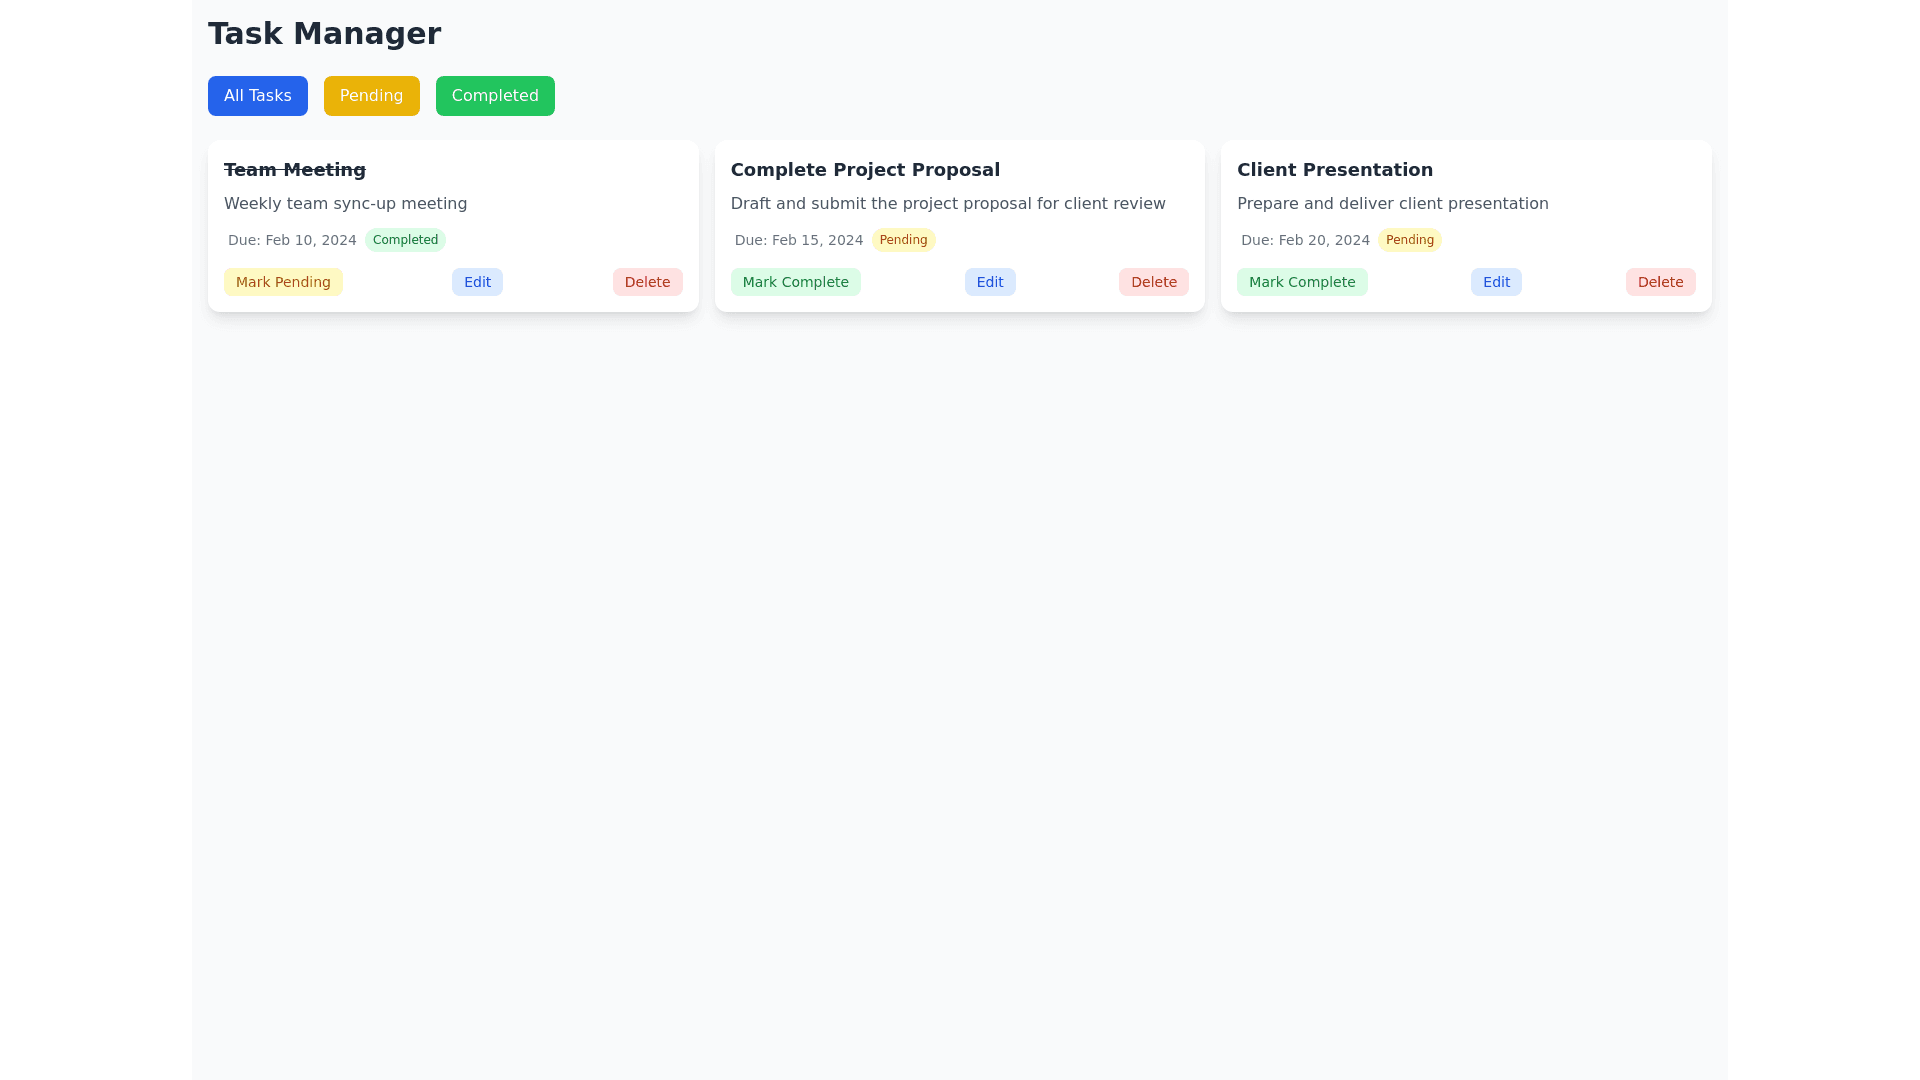
Task: Click the Client Presentation title
Action: coord(1334,170)
